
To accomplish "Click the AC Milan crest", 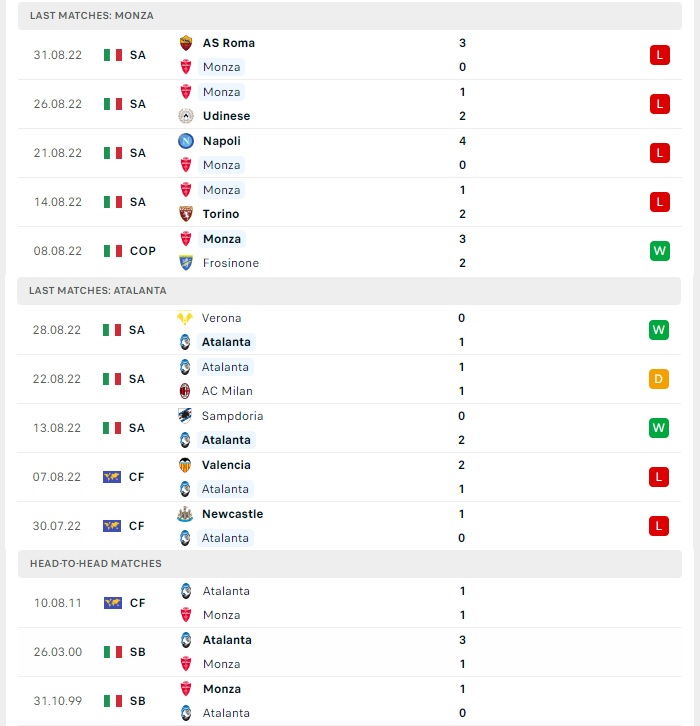I will (185, 391).
